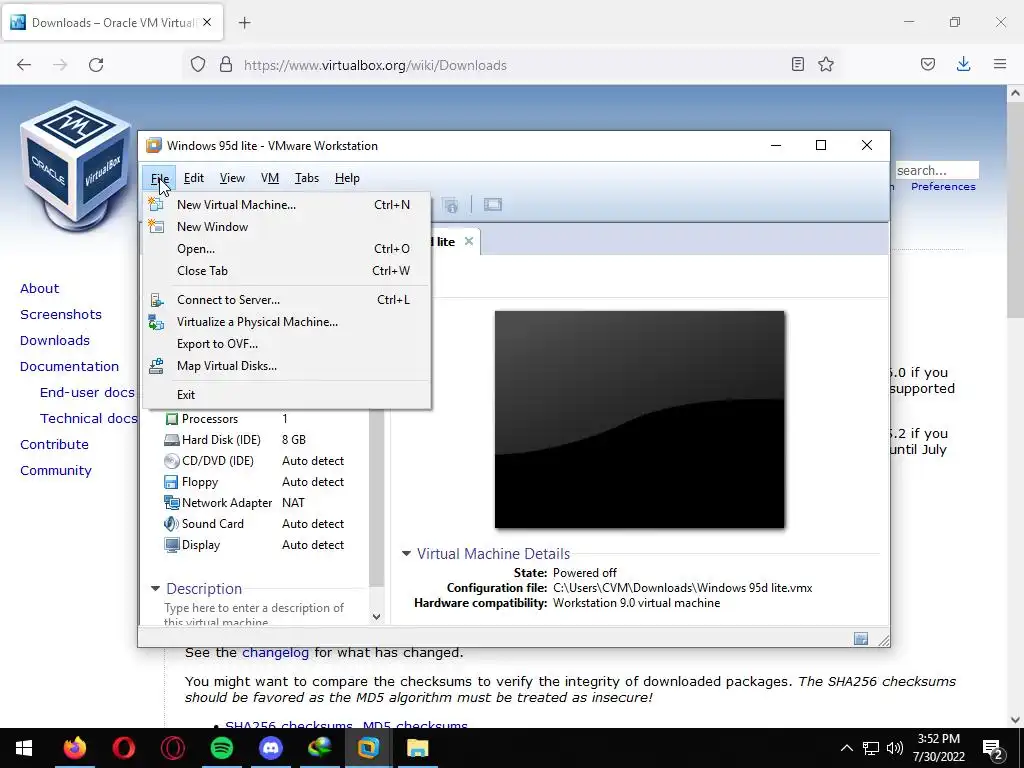Open Spotify from taskbar
Image resolution: width=1024 pixels, height=768 pixels.
(222, 748)
